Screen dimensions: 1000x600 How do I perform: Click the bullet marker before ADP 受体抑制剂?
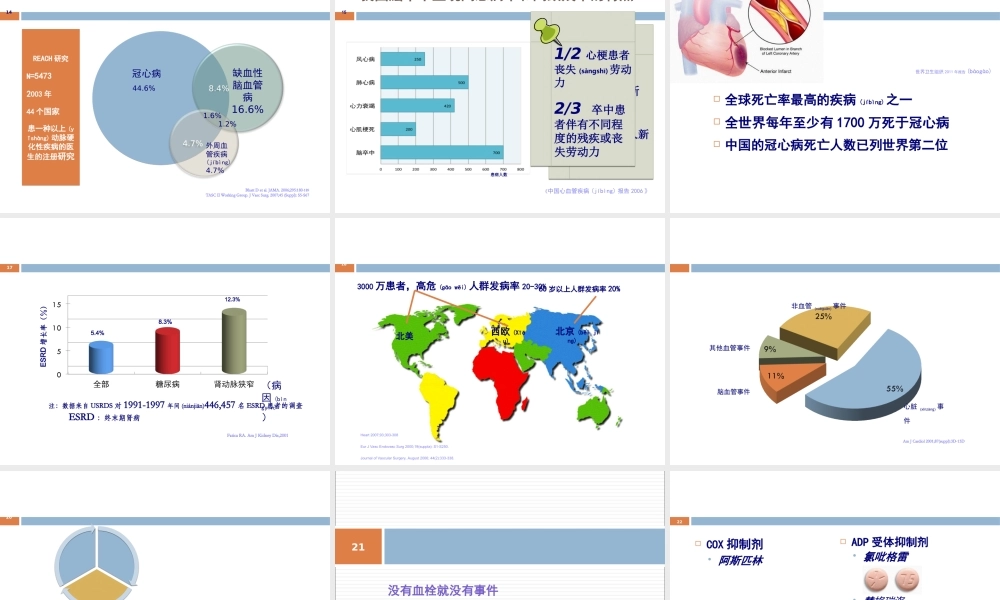tap(840, 543)
